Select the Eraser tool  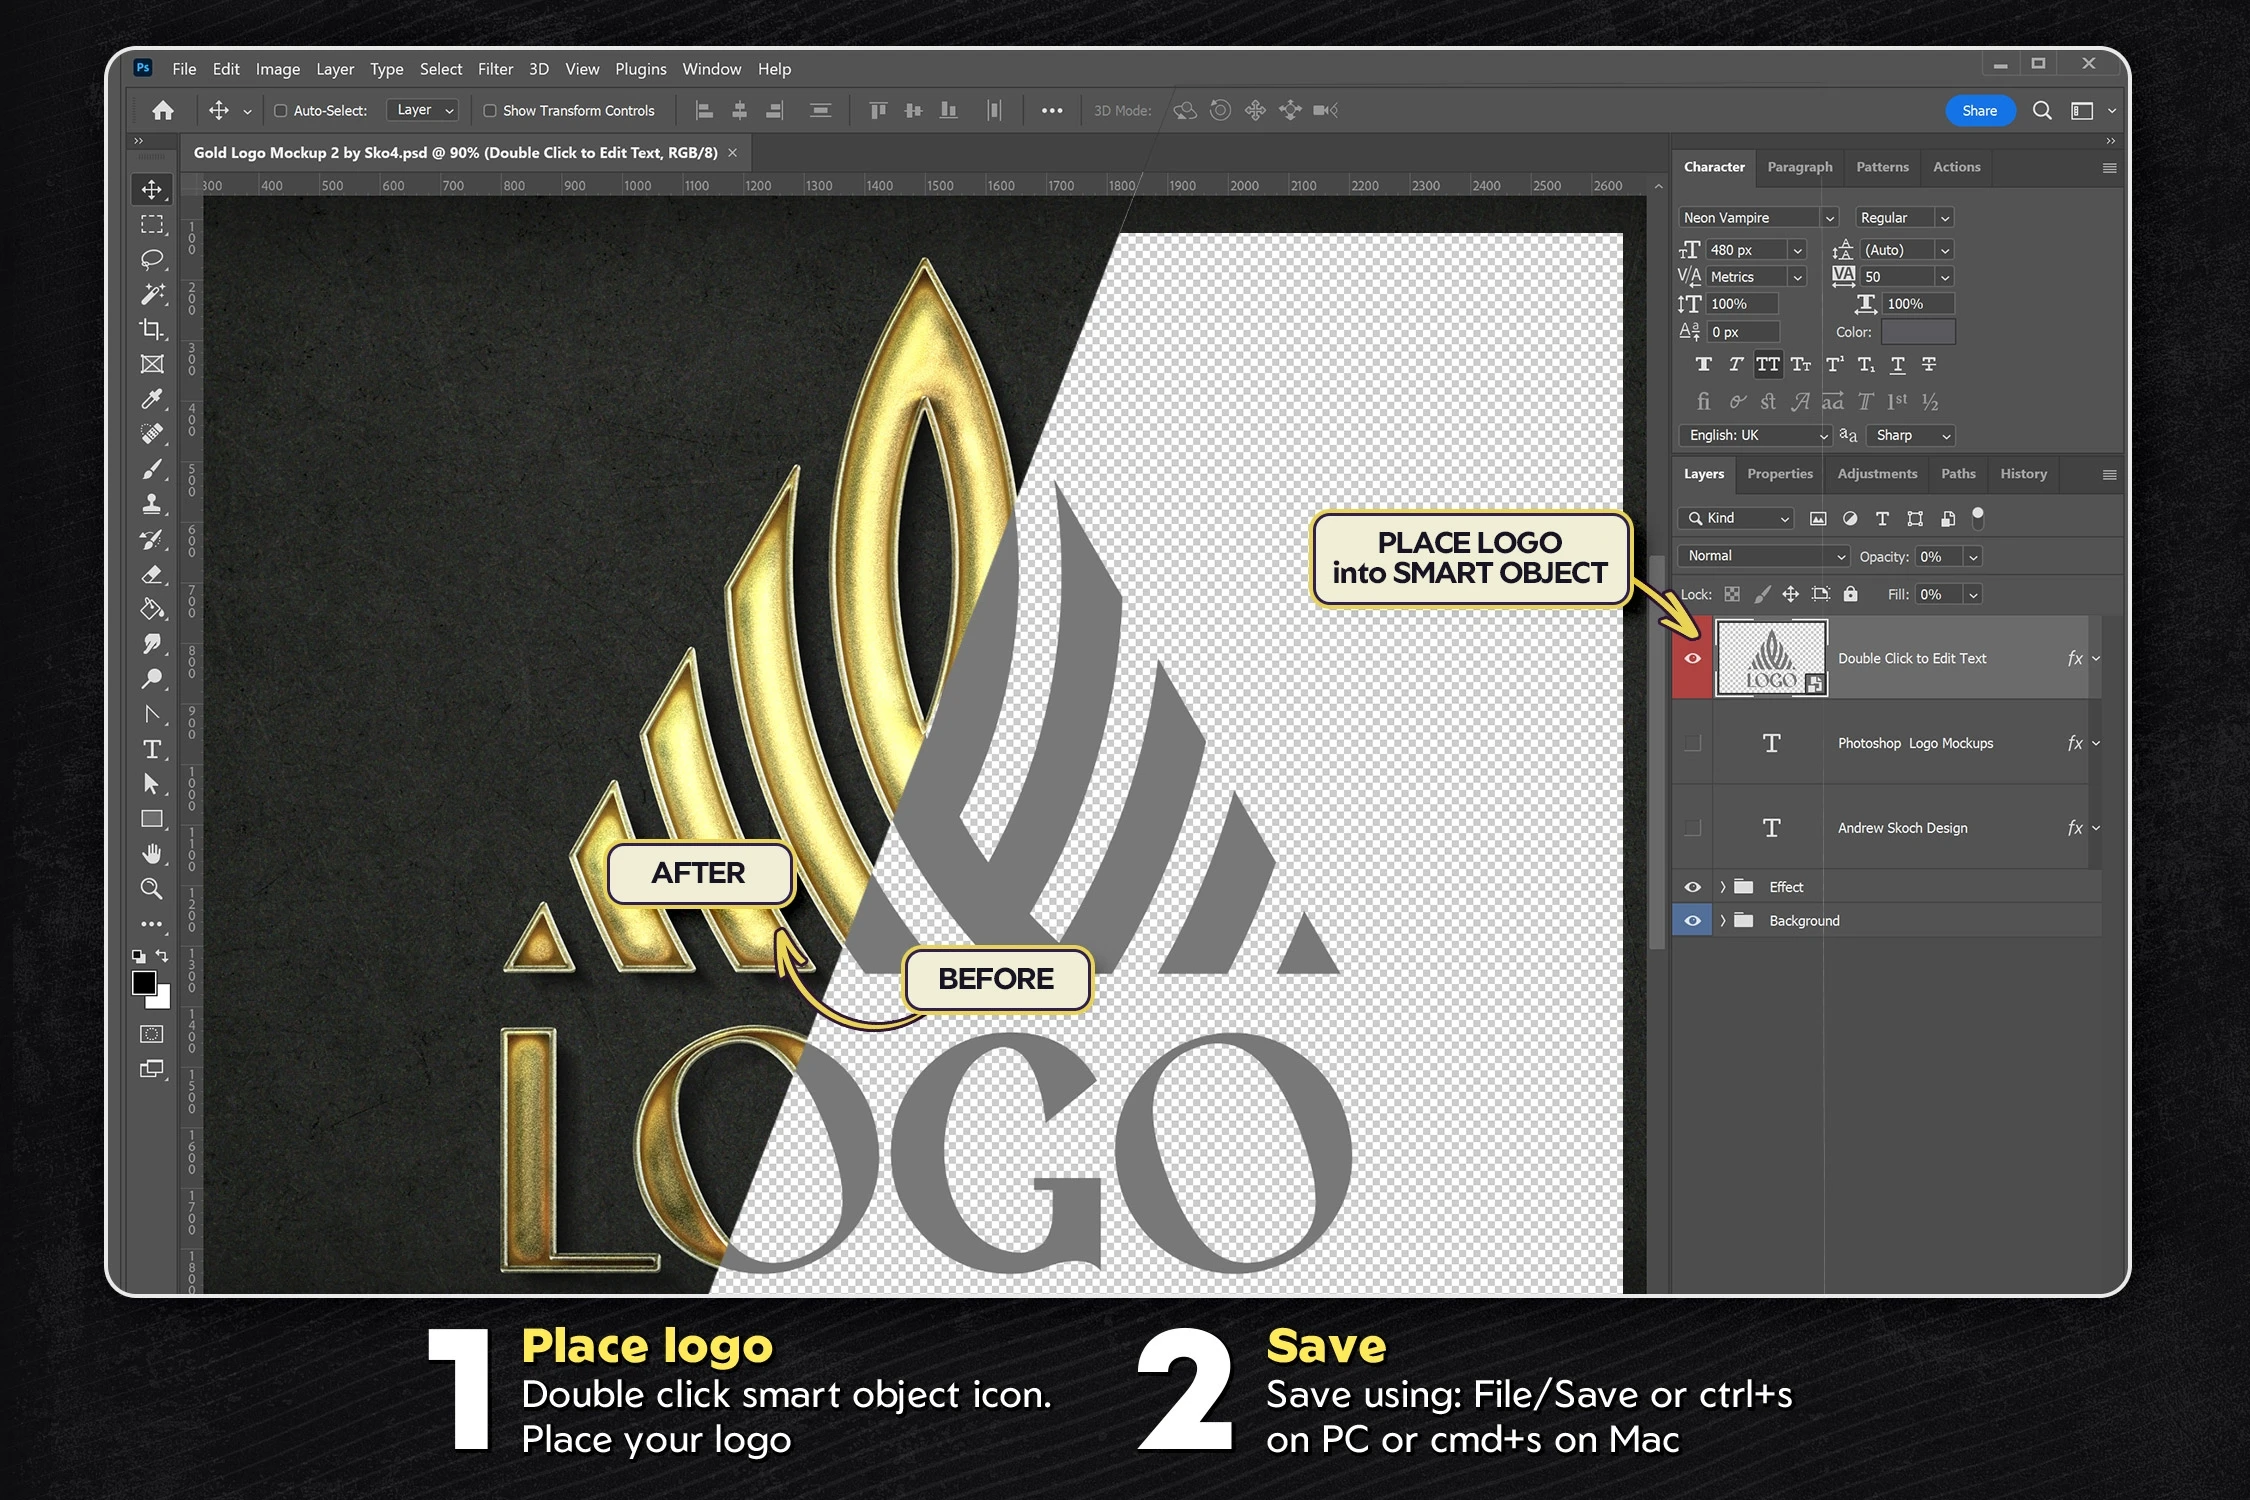pos(152,574)
